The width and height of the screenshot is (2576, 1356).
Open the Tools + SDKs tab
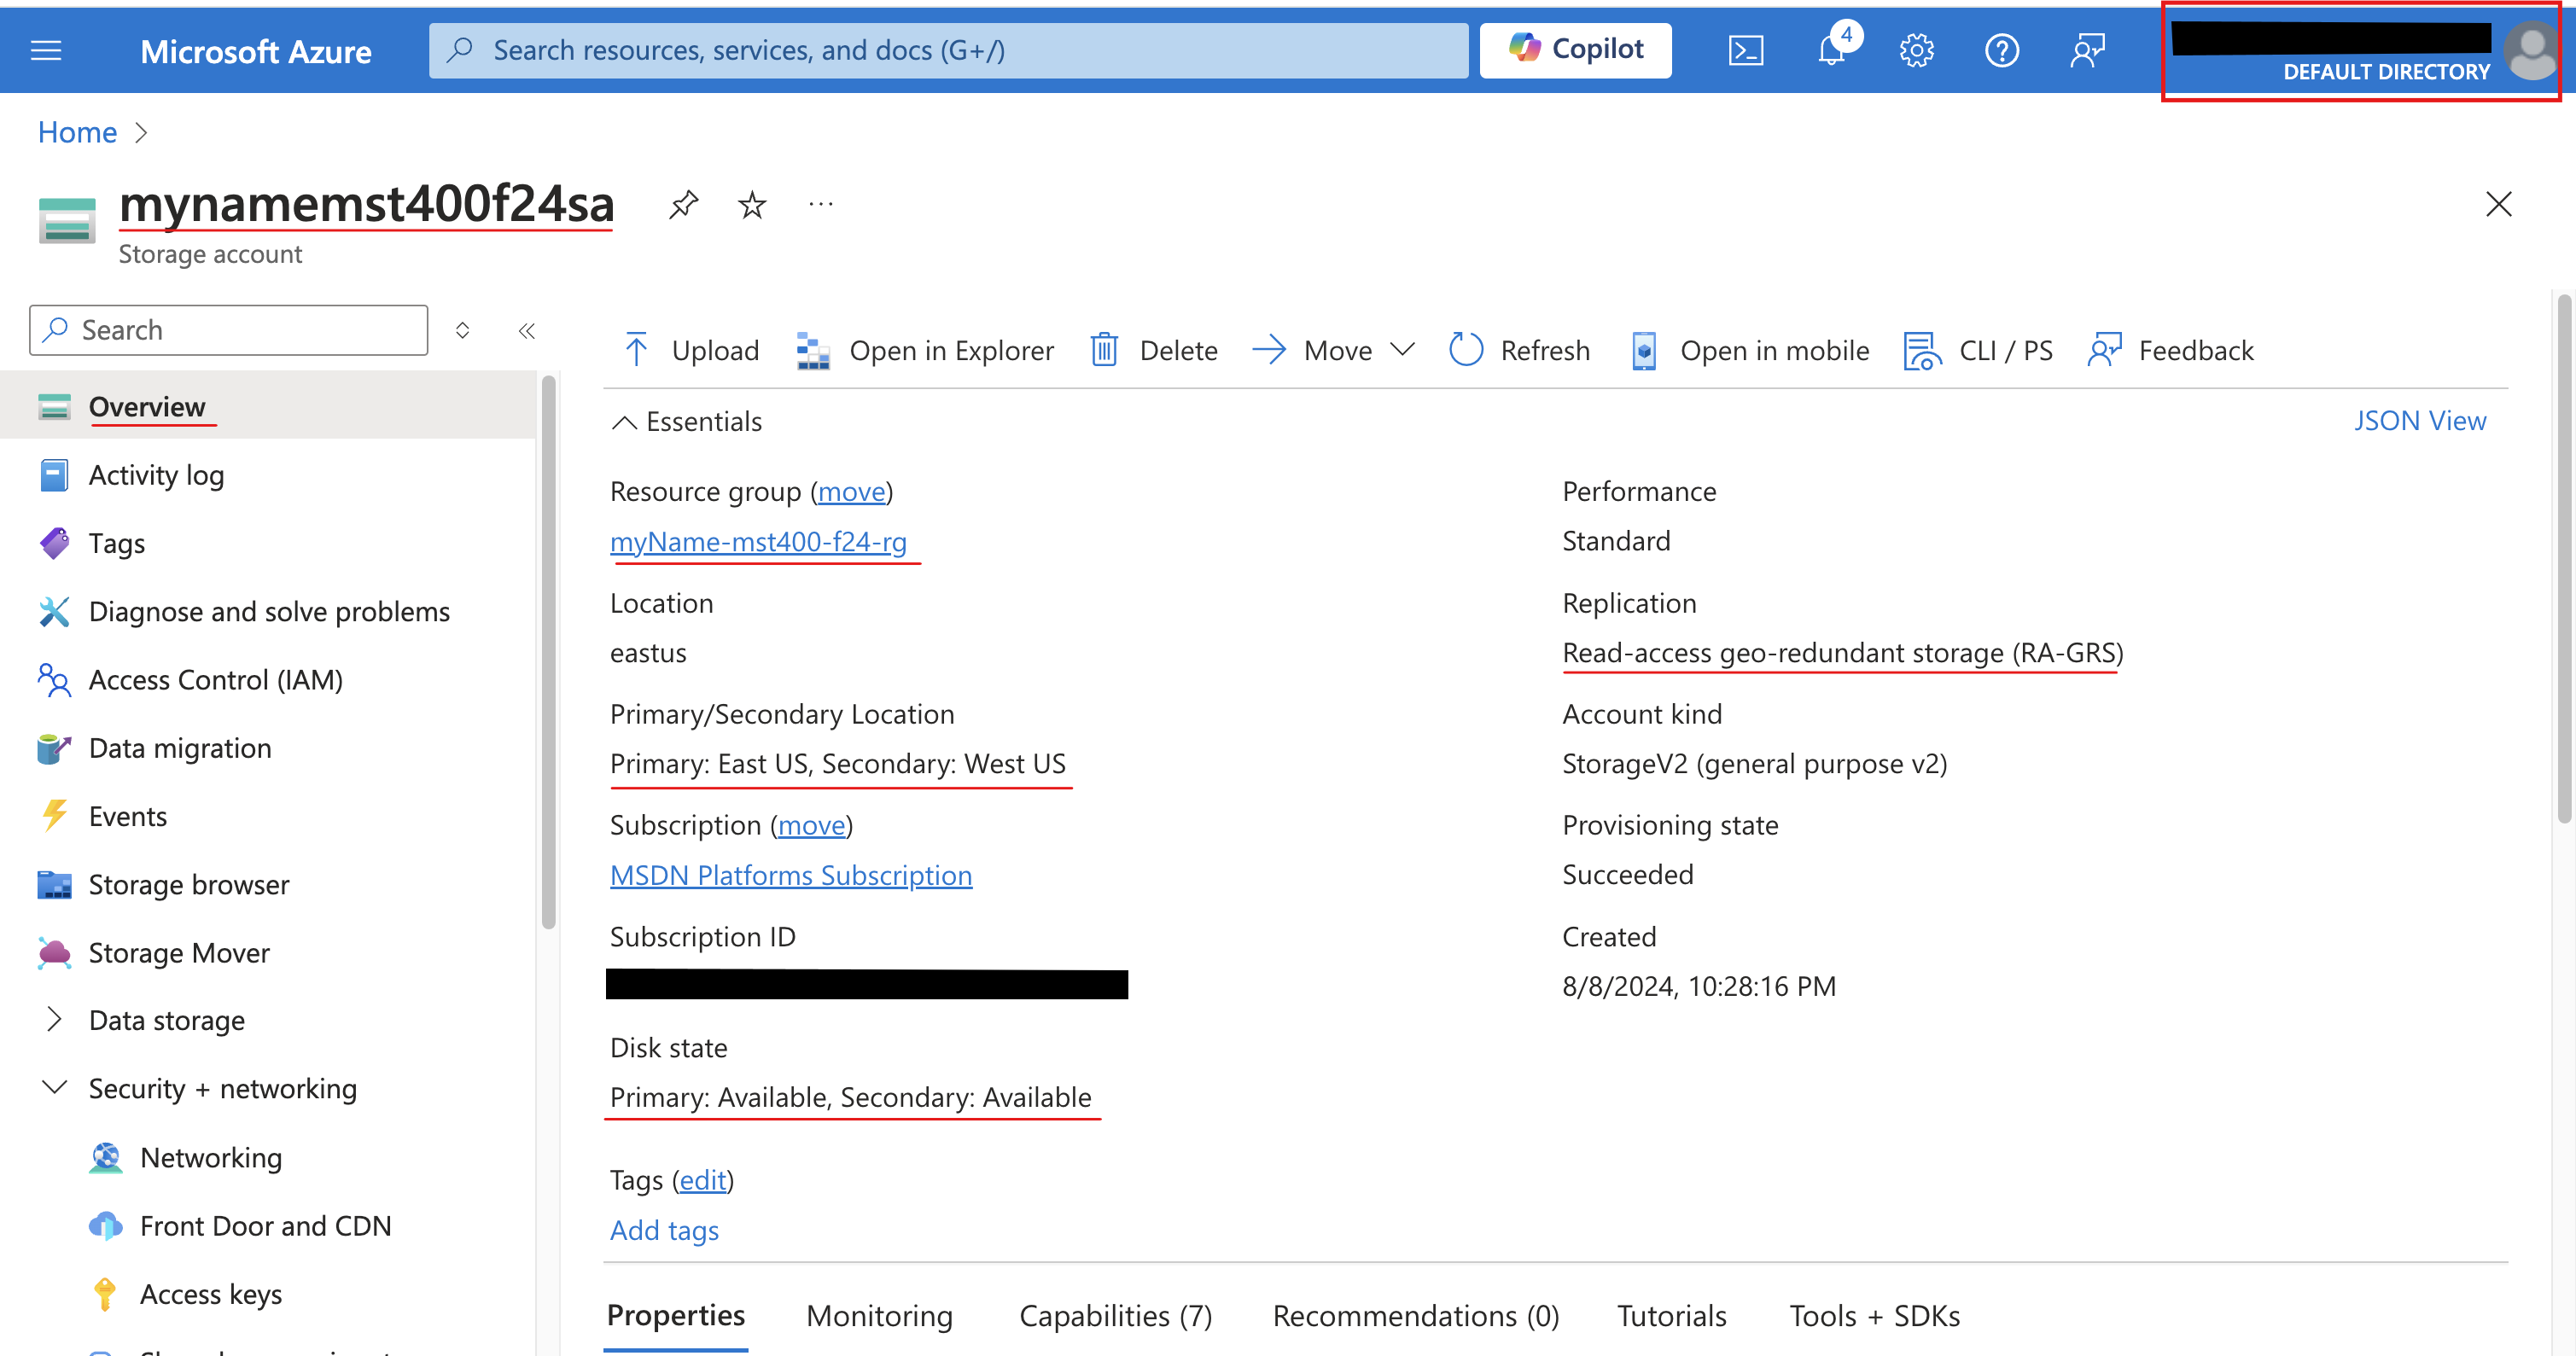(1874, 1316)
